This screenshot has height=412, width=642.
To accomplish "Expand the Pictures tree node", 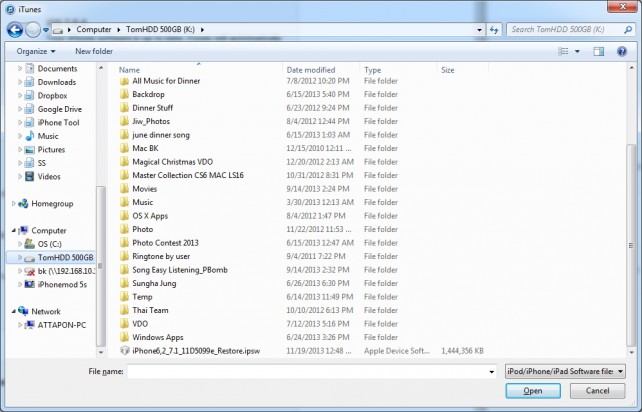I will point(20,149).
